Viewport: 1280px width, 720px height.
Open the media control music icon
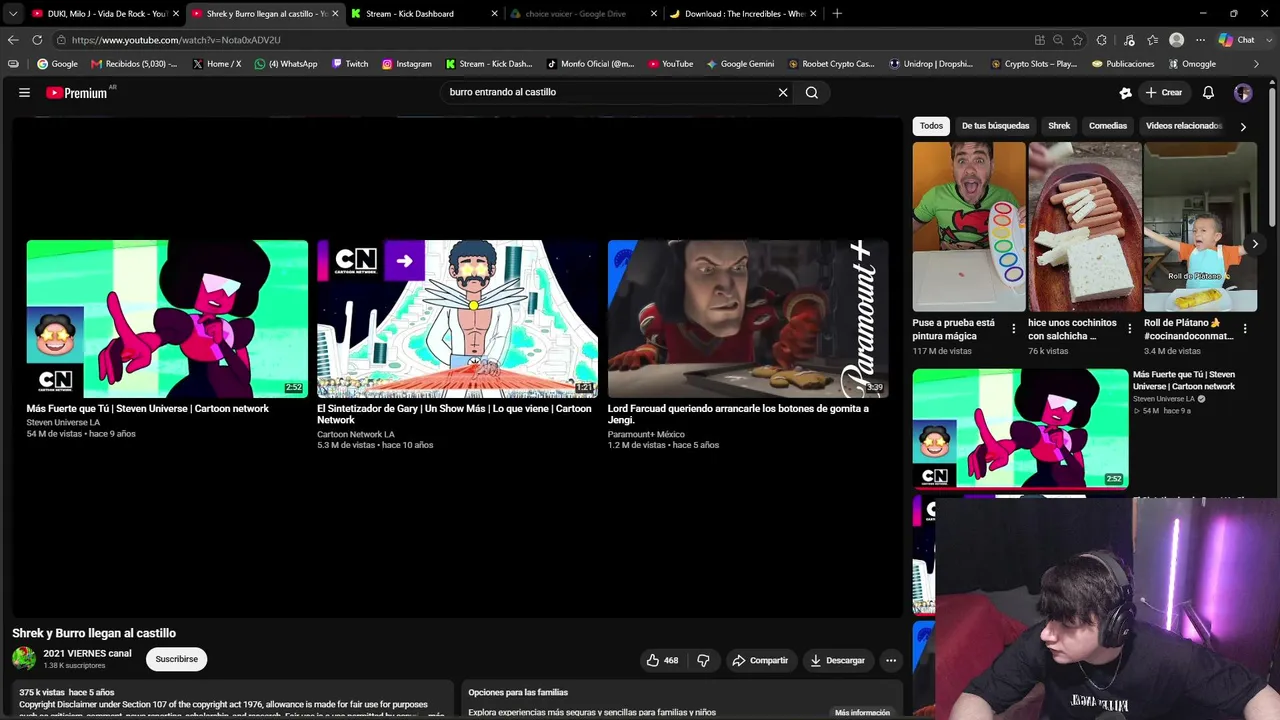tap(1129, 40)
